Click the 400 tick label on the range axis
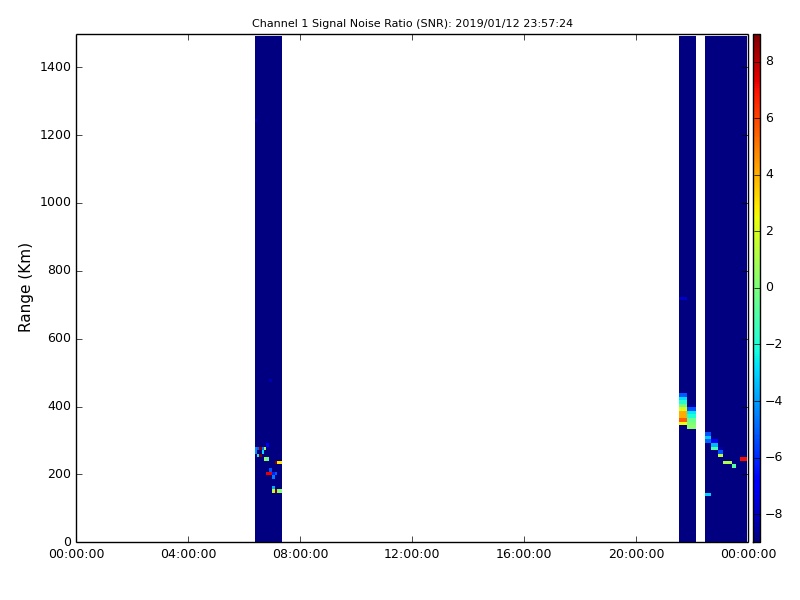 tap(59, 406)
